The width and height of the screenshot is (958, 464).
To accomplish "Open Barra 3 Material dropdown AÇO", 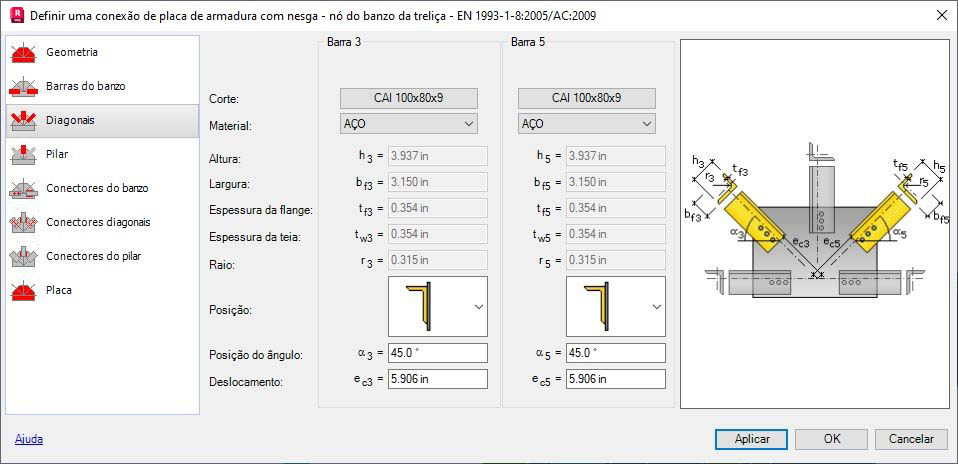I will click(409, 123).
